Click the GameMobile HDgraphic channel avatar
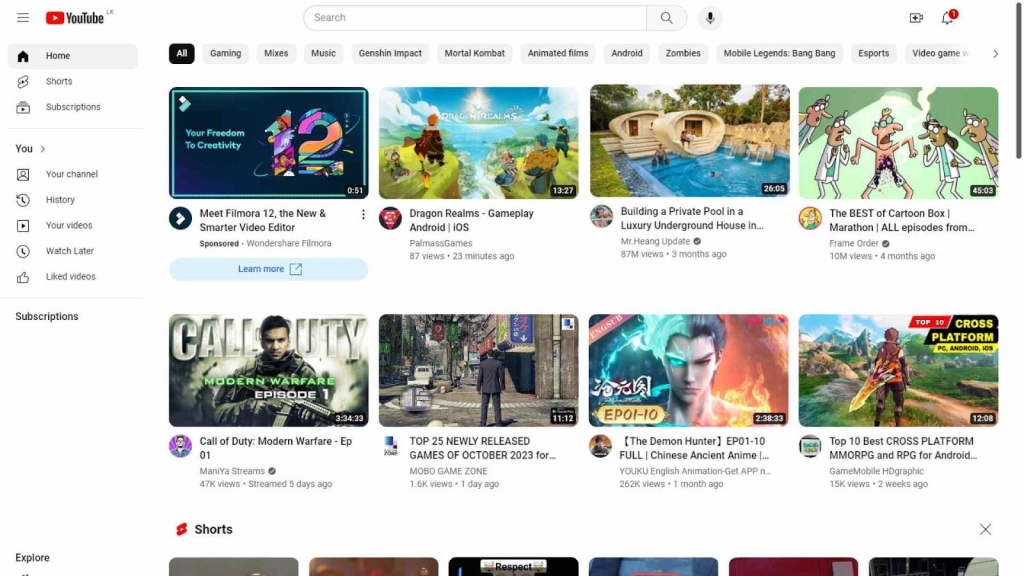Image resolution: width=1024 pixels, height=576 pixels. point(810,446)
